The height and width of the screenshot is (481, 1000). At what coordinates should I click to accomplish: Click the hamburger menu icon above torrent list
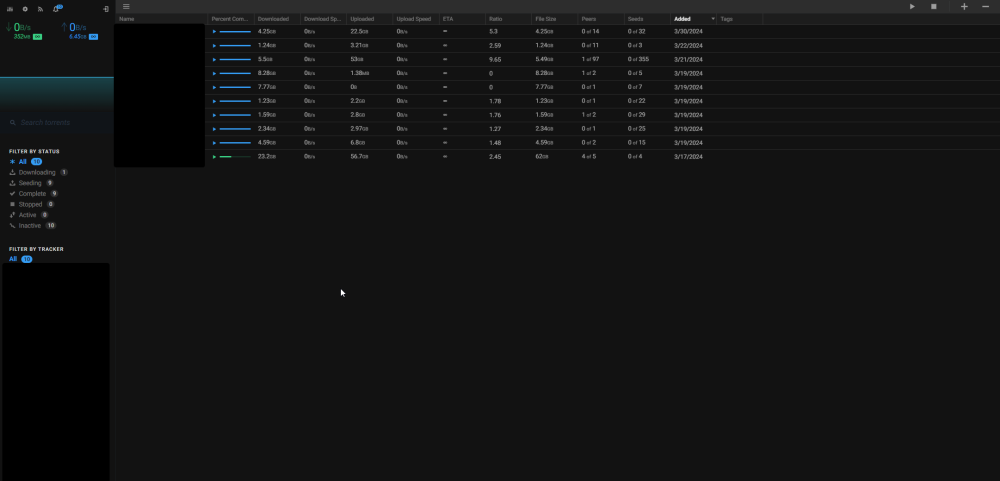126,6
